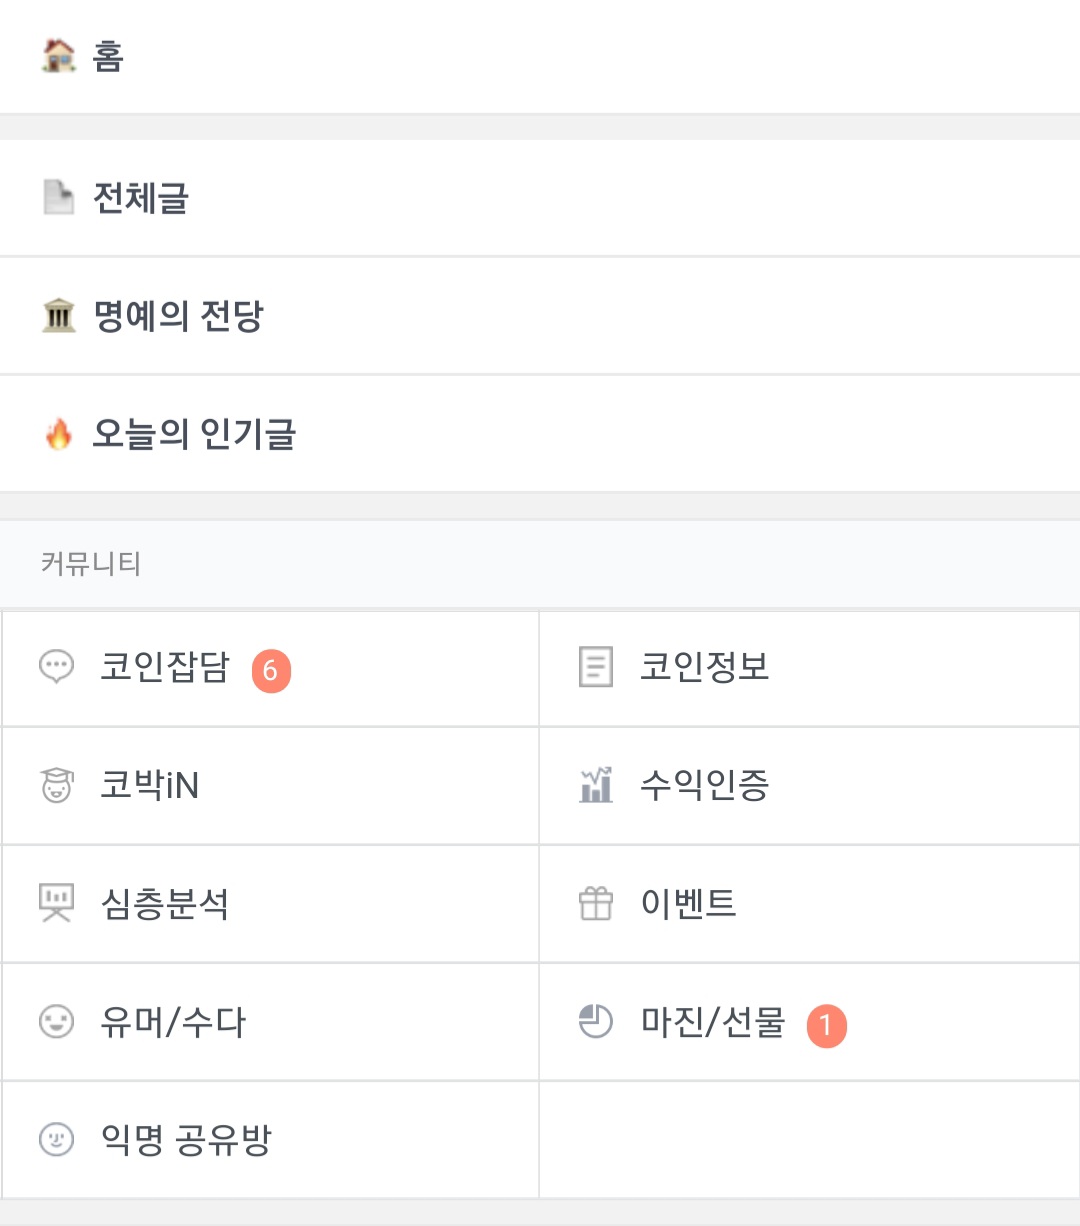This screenshot has height=1226, width=1080.
Task: Tap the speech bubble icon for 코인잡담
Action: click(56, 667)
